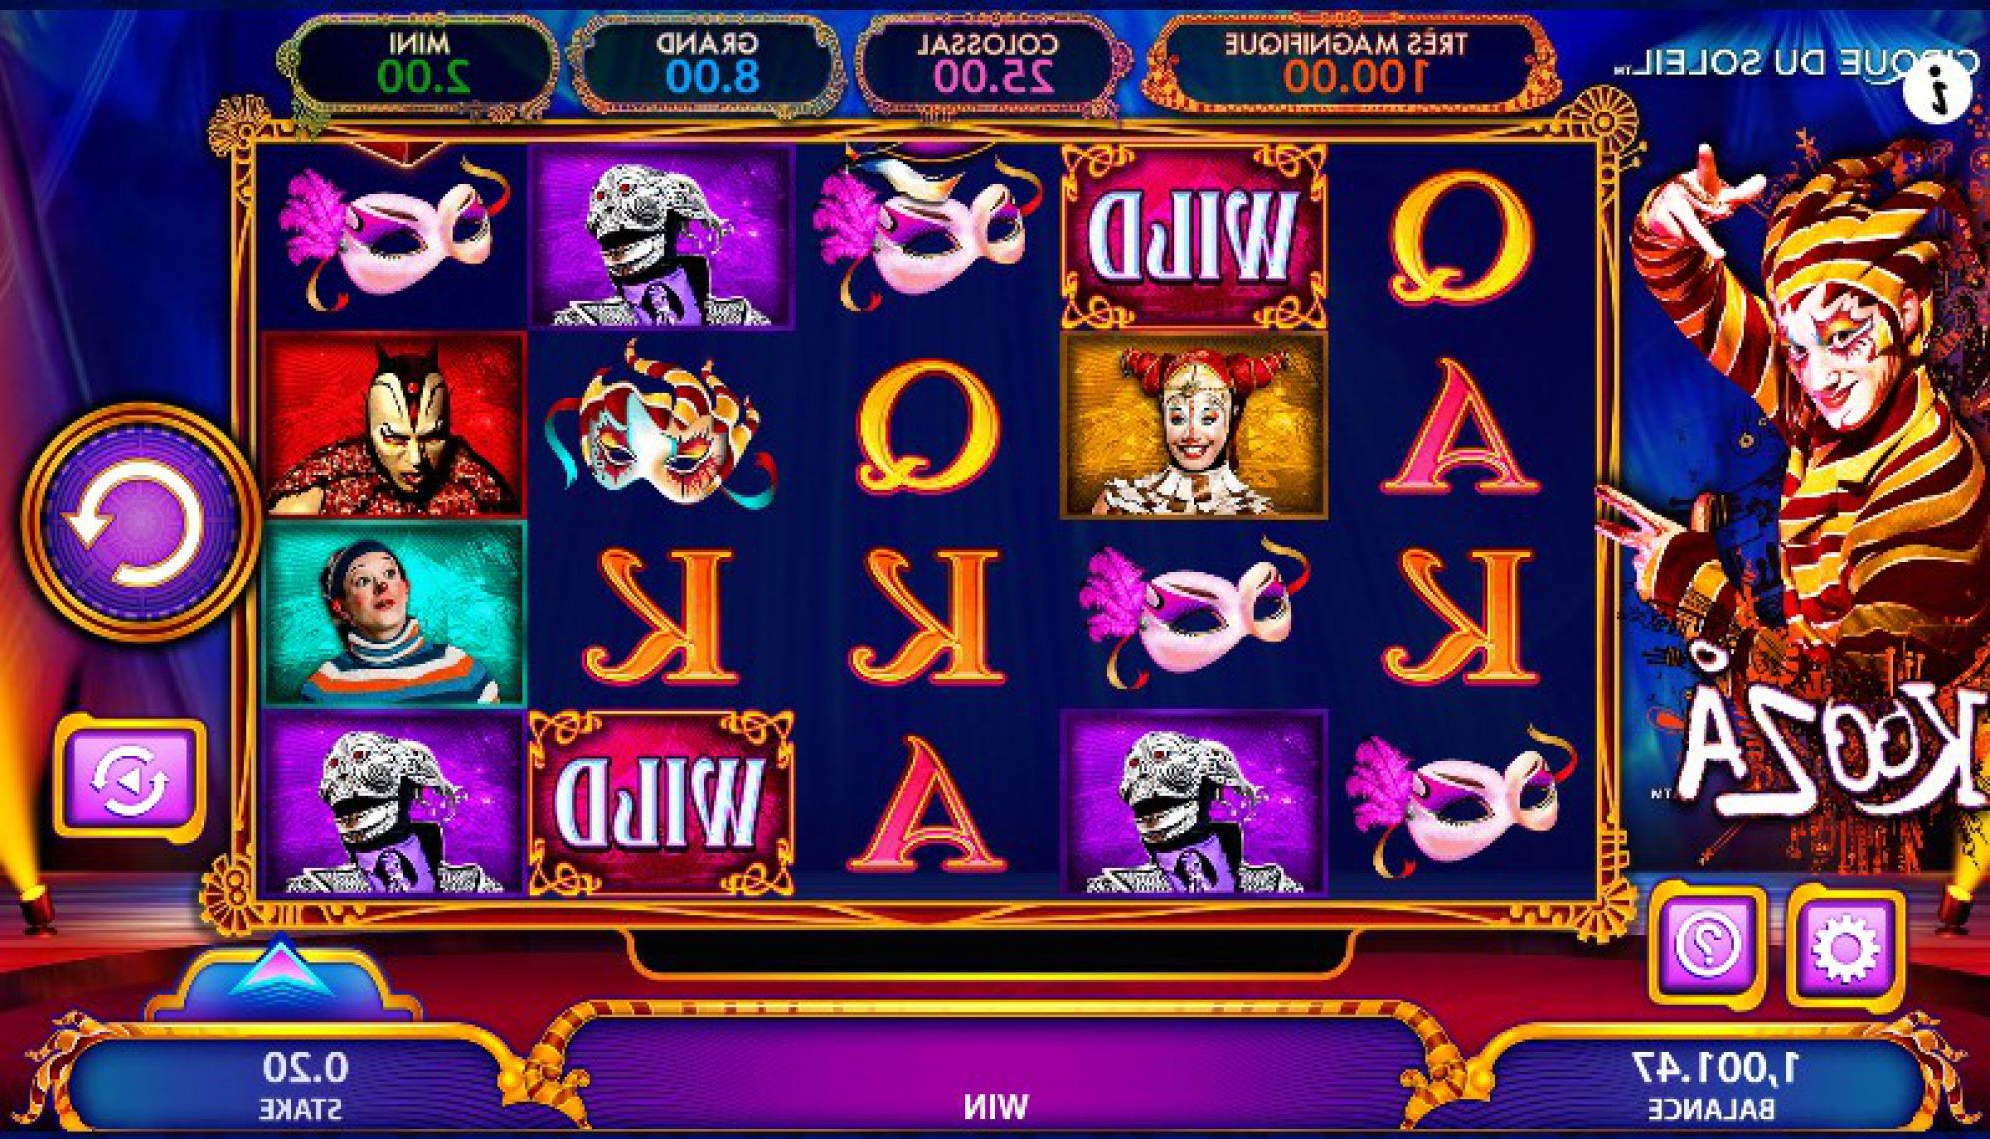Screen dimensions: 1990x1139
Task: Click the stake 0.20 display
Action: coord(304,1084)
